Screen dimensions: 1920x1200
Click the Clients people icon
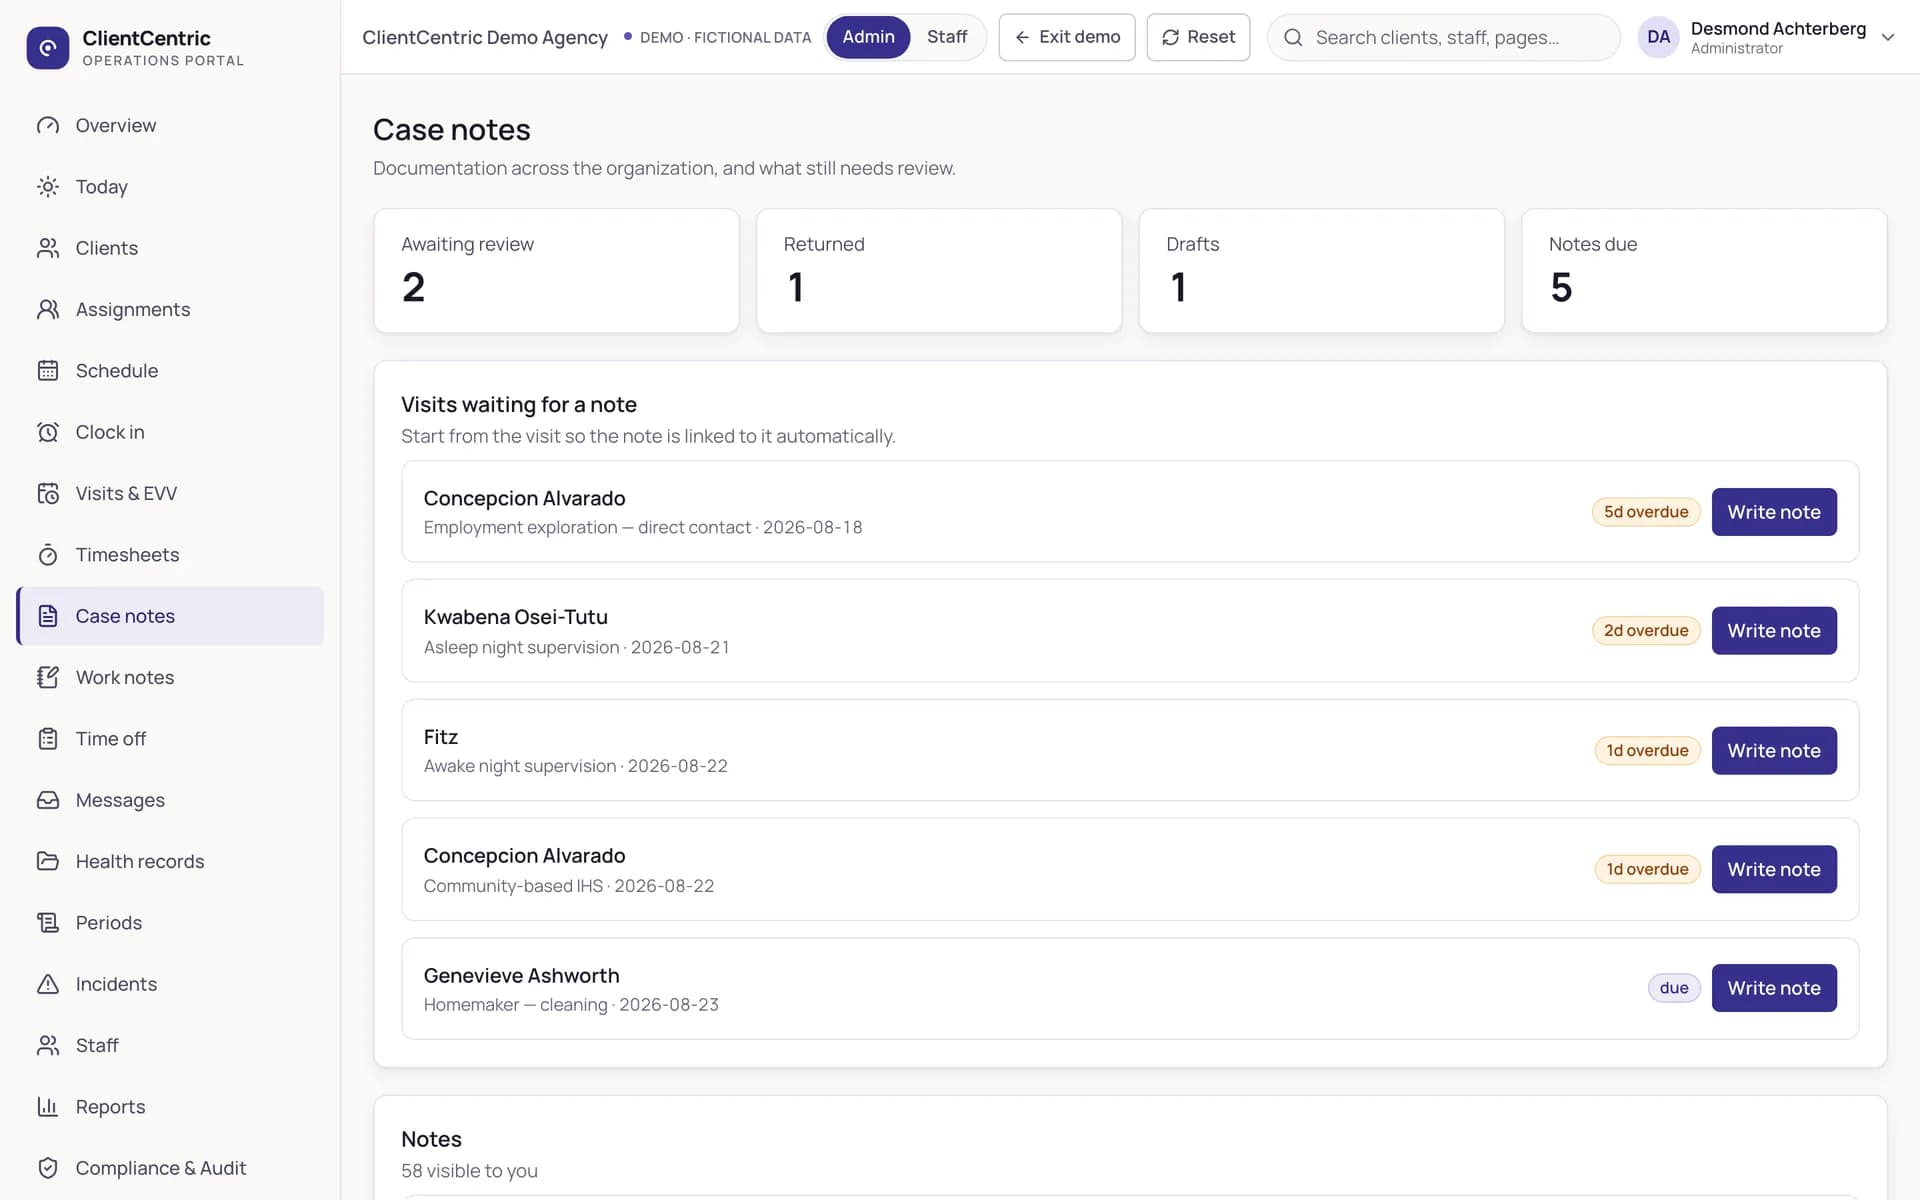click(48, 248)
